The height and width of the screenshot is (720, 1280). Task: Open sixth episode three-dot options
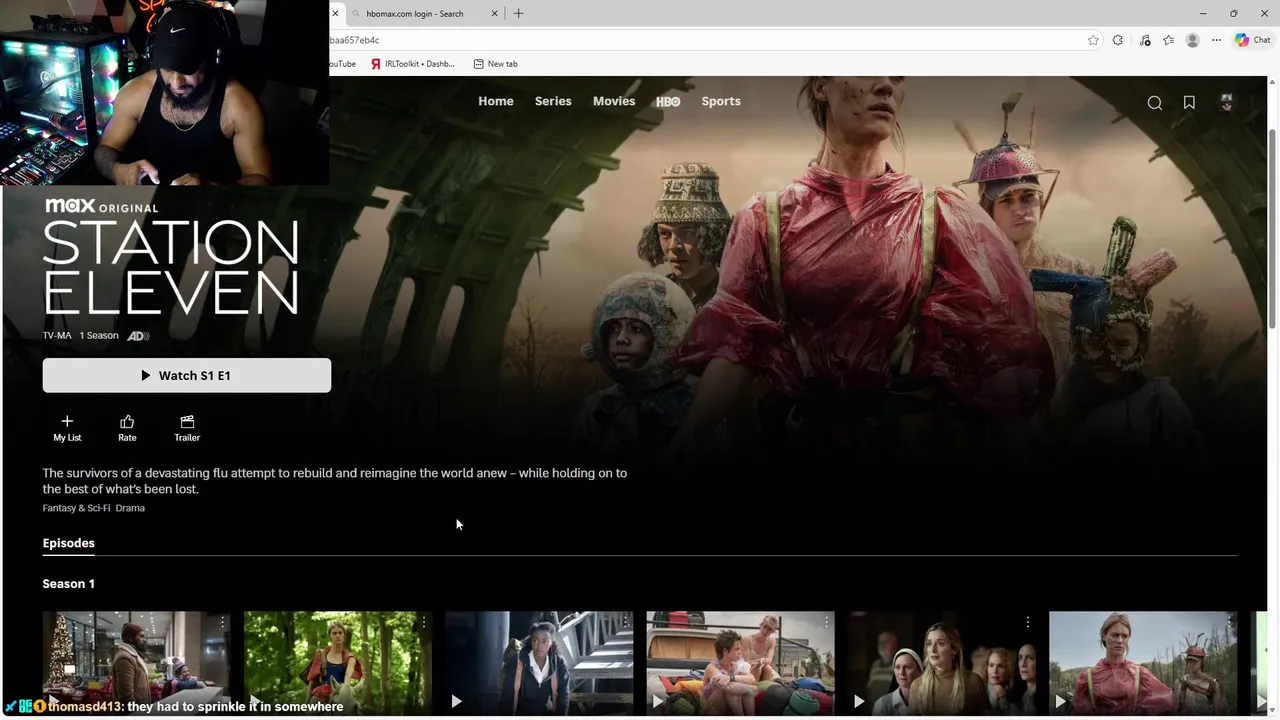pyautogui.click(x=1229, y=622)
